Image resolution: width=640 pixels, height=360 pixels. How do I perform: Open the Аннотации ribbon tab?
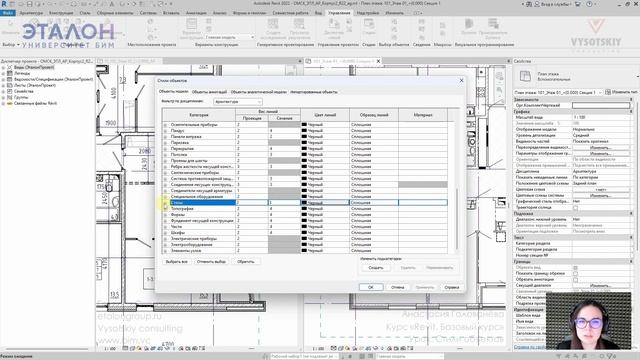coord(196,13)
